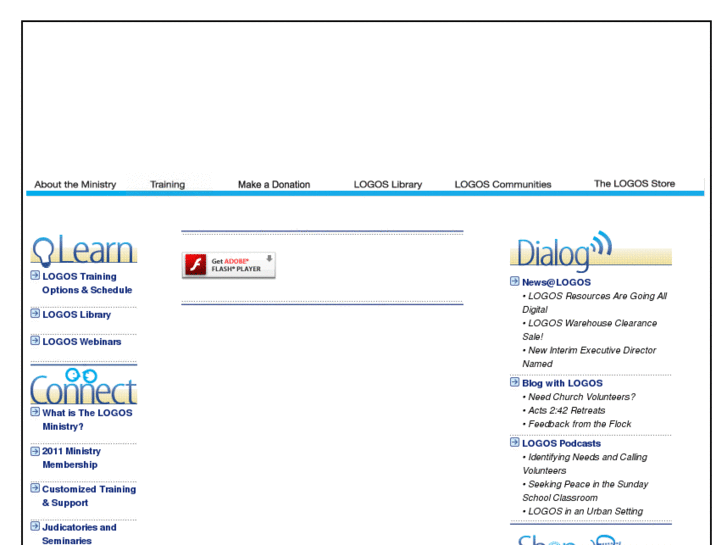The width and height of the screenshot is (727, 545).
Task: Click arrow icon beside News@LOGOS
Action: click(x=515, y=281)
